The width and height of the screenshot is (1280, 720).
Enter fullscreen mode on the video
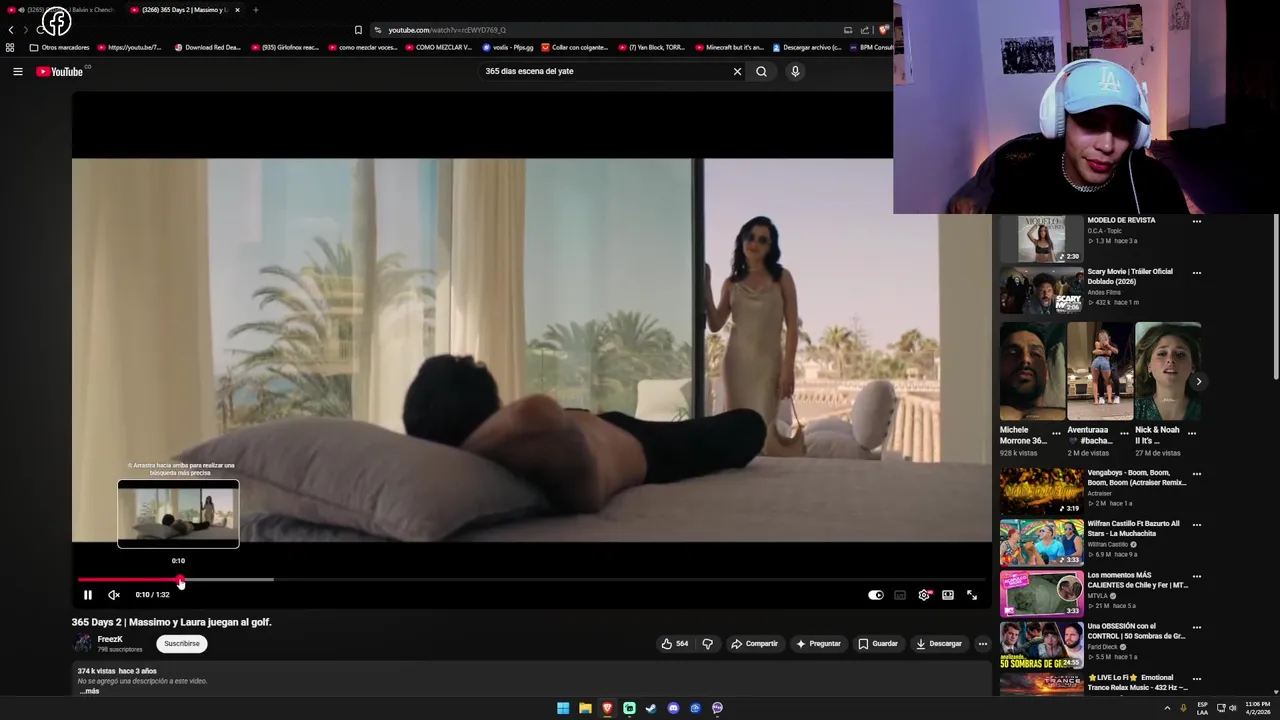(x=972, y=595)
